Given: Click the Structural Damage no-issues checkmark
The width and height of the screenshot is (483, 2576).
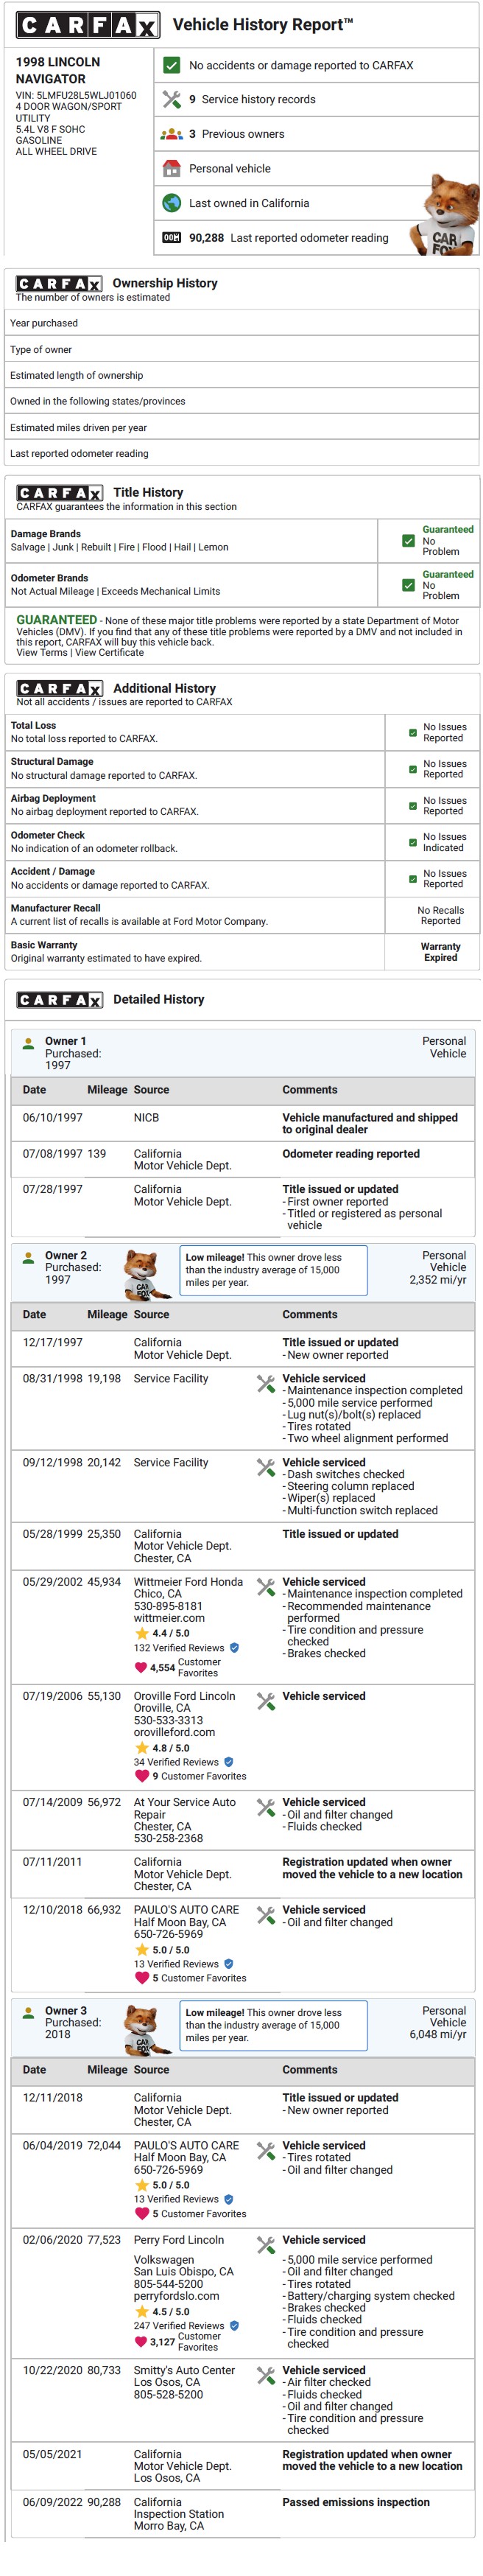Looking at the screenshot, I should (413, 769).
